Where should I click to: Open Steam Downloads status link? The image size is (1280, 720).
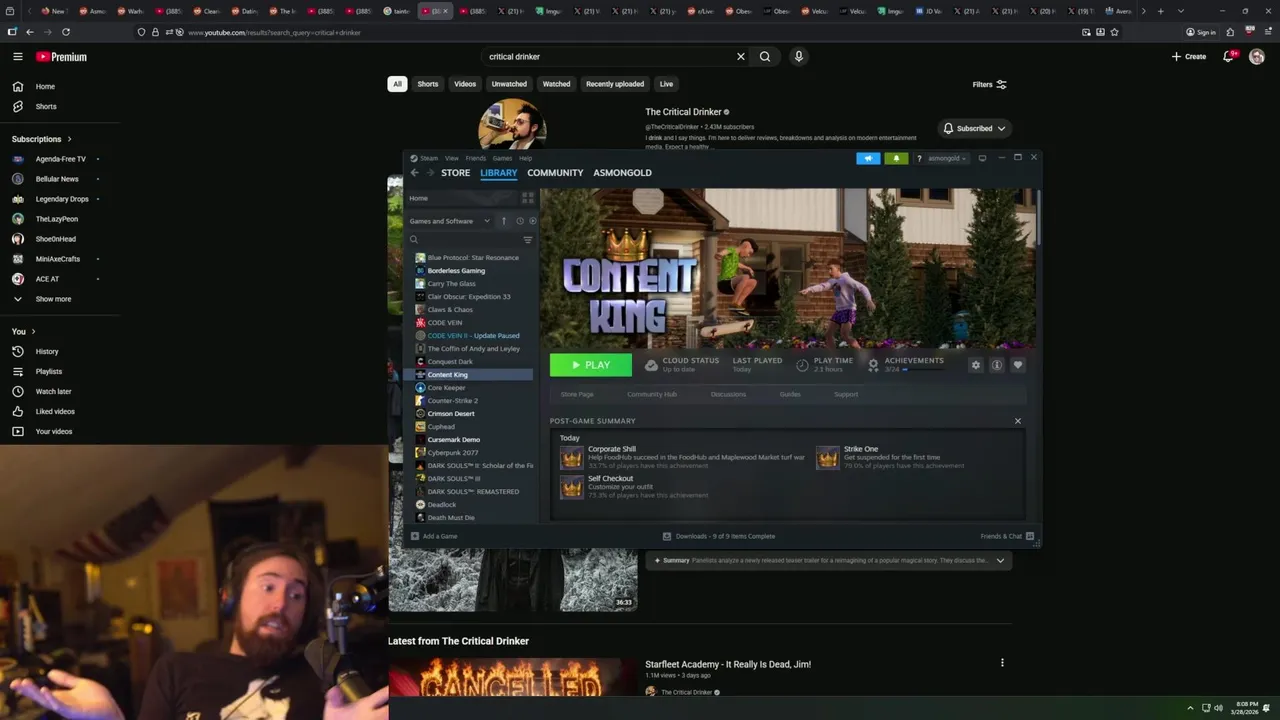coord(719,536)
